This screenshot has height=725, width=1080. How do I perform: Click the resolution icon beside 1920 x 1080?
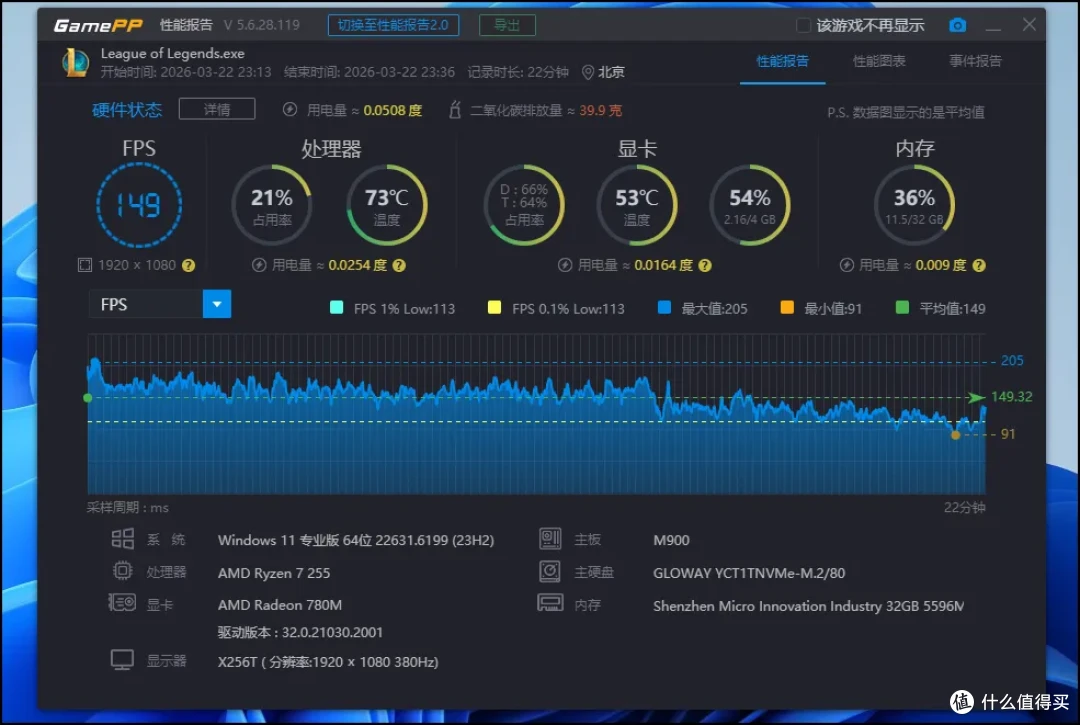click(85, 265)
